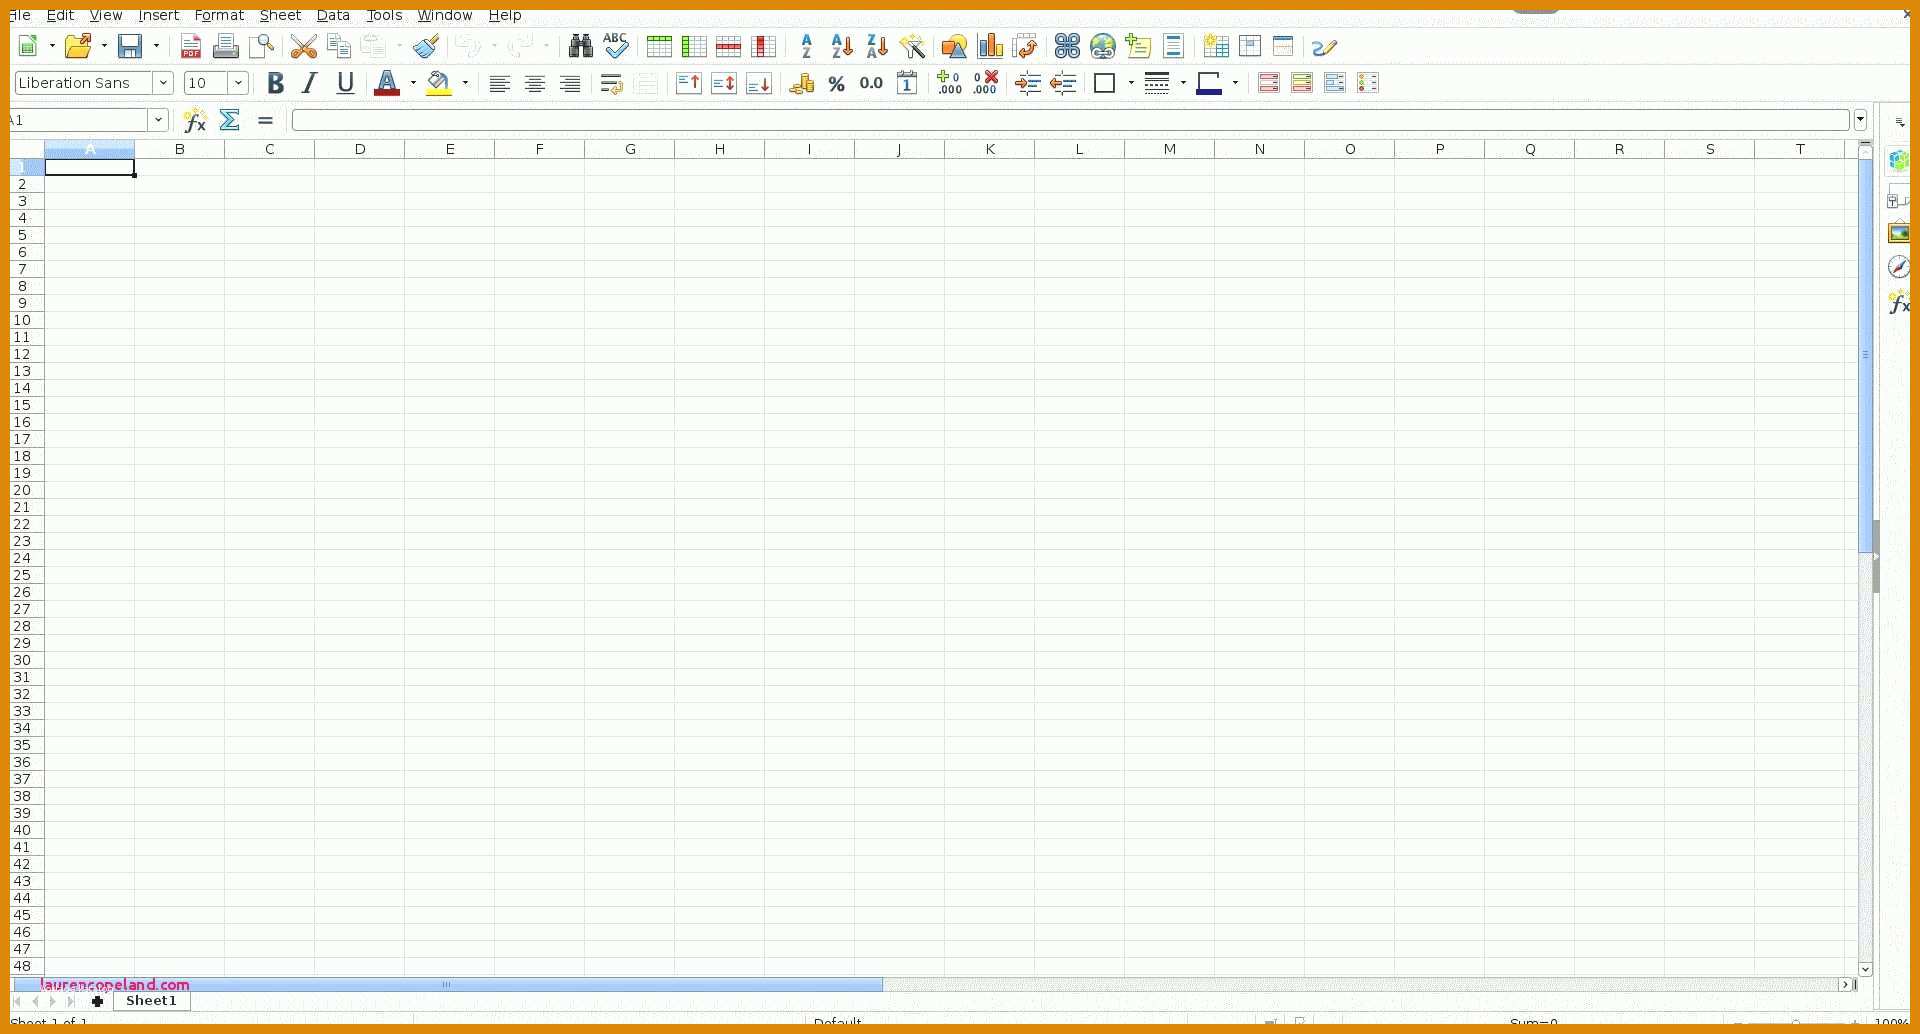Click the Insert Column green icon
Image resolution: width=1920 pixels, height=1034 pixels.
pos(694,46)
